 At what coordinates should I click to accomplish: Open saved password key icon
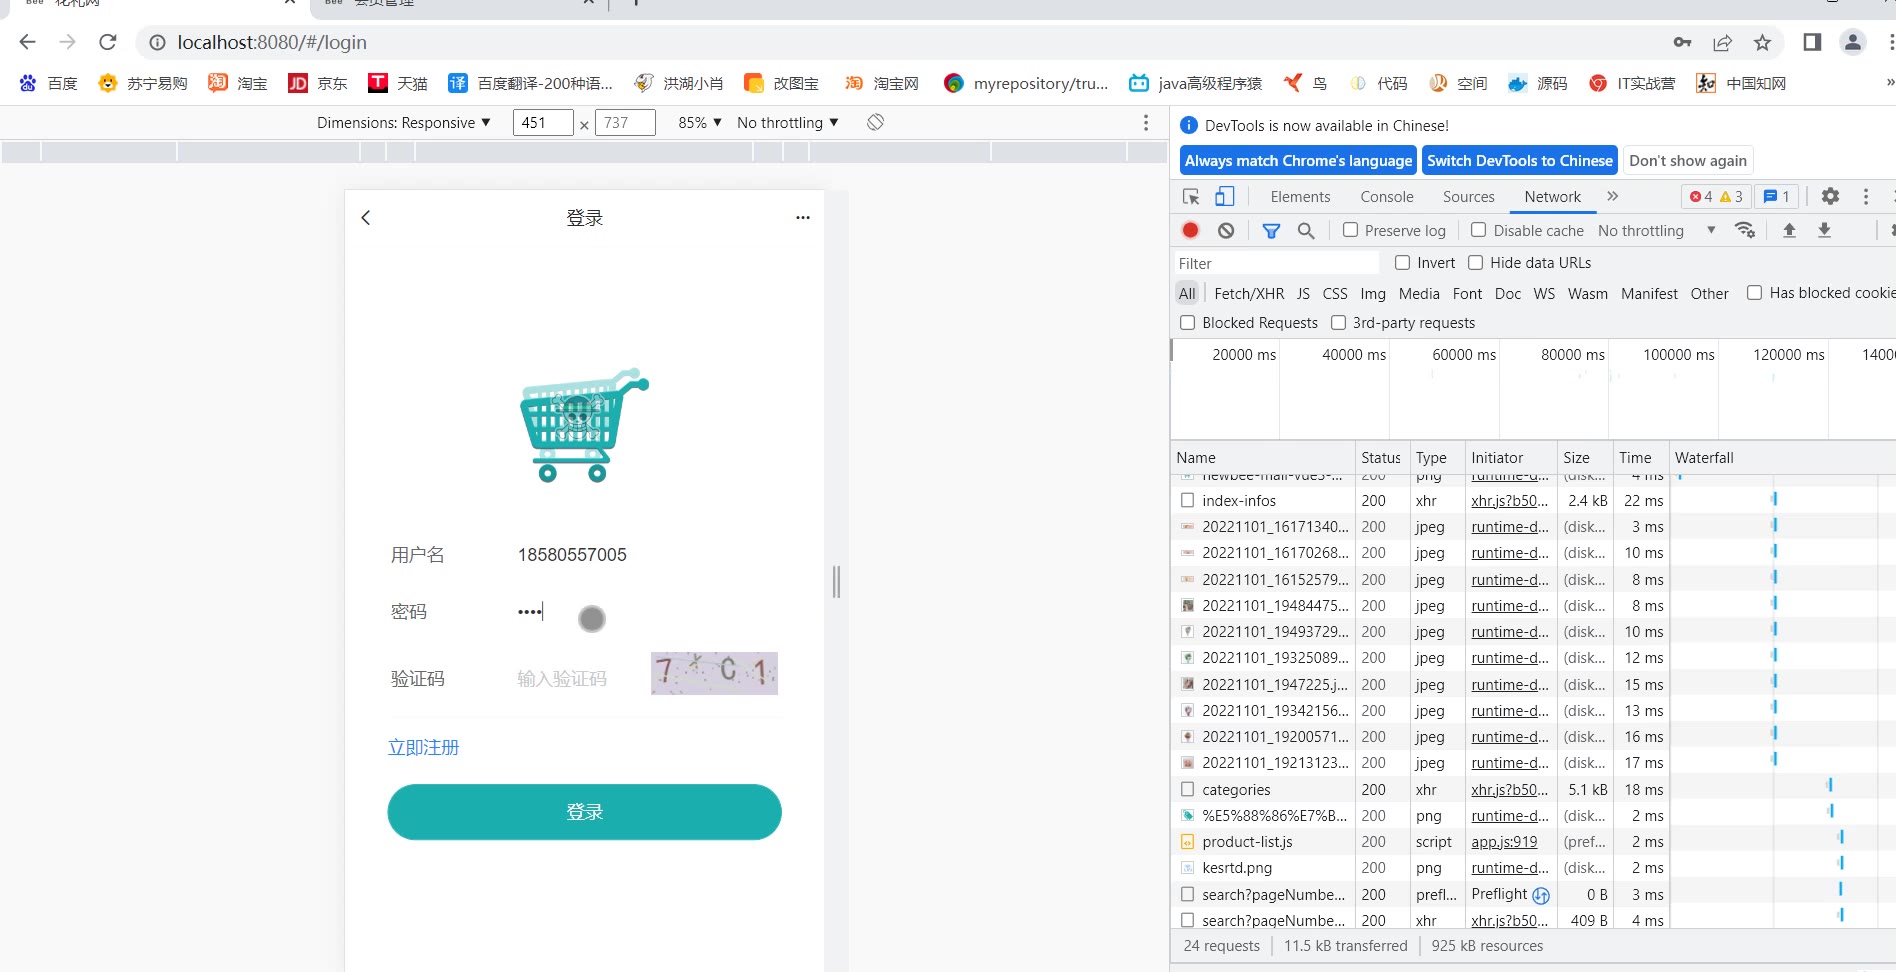point(1682,42)
